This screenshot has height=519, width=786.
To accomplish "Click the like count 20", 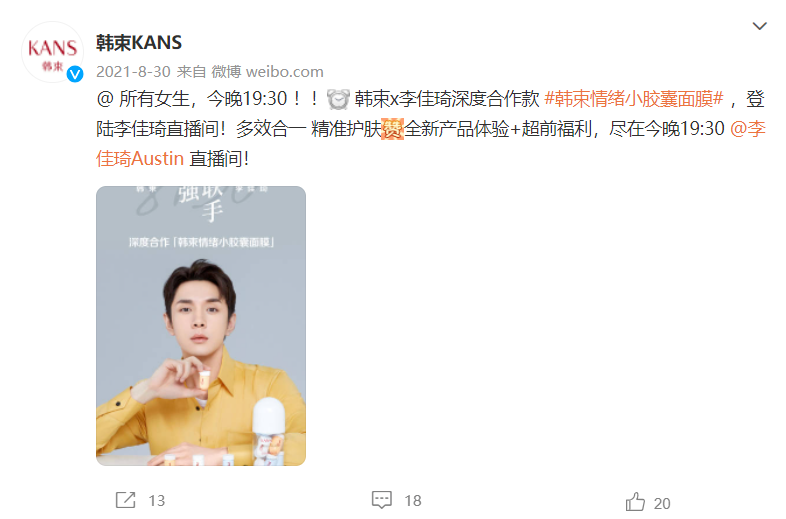I will pyautogui.click(x=662, y=503).
